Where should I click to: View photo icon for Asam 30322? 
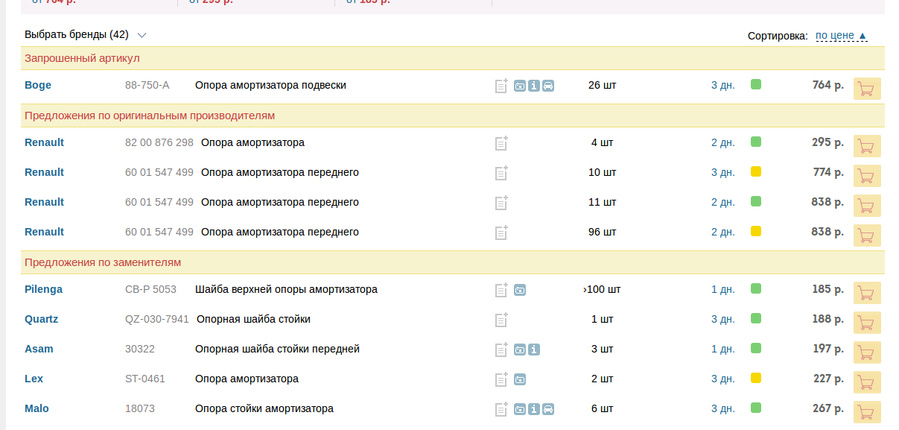[x=519, y=350]
